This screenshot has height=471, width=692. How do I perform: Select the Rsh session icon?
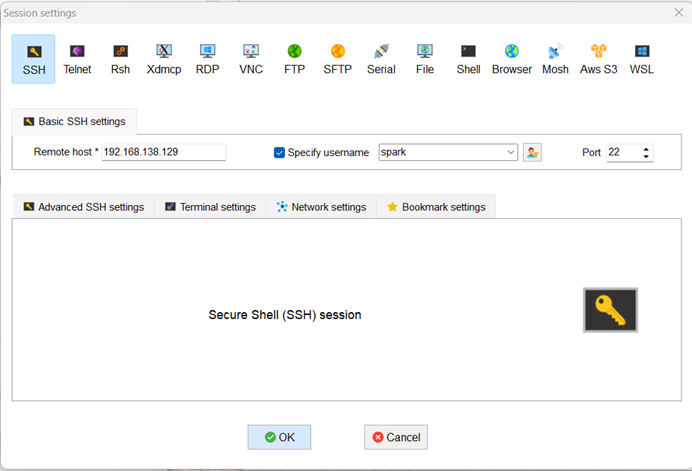tap(120, 59)
